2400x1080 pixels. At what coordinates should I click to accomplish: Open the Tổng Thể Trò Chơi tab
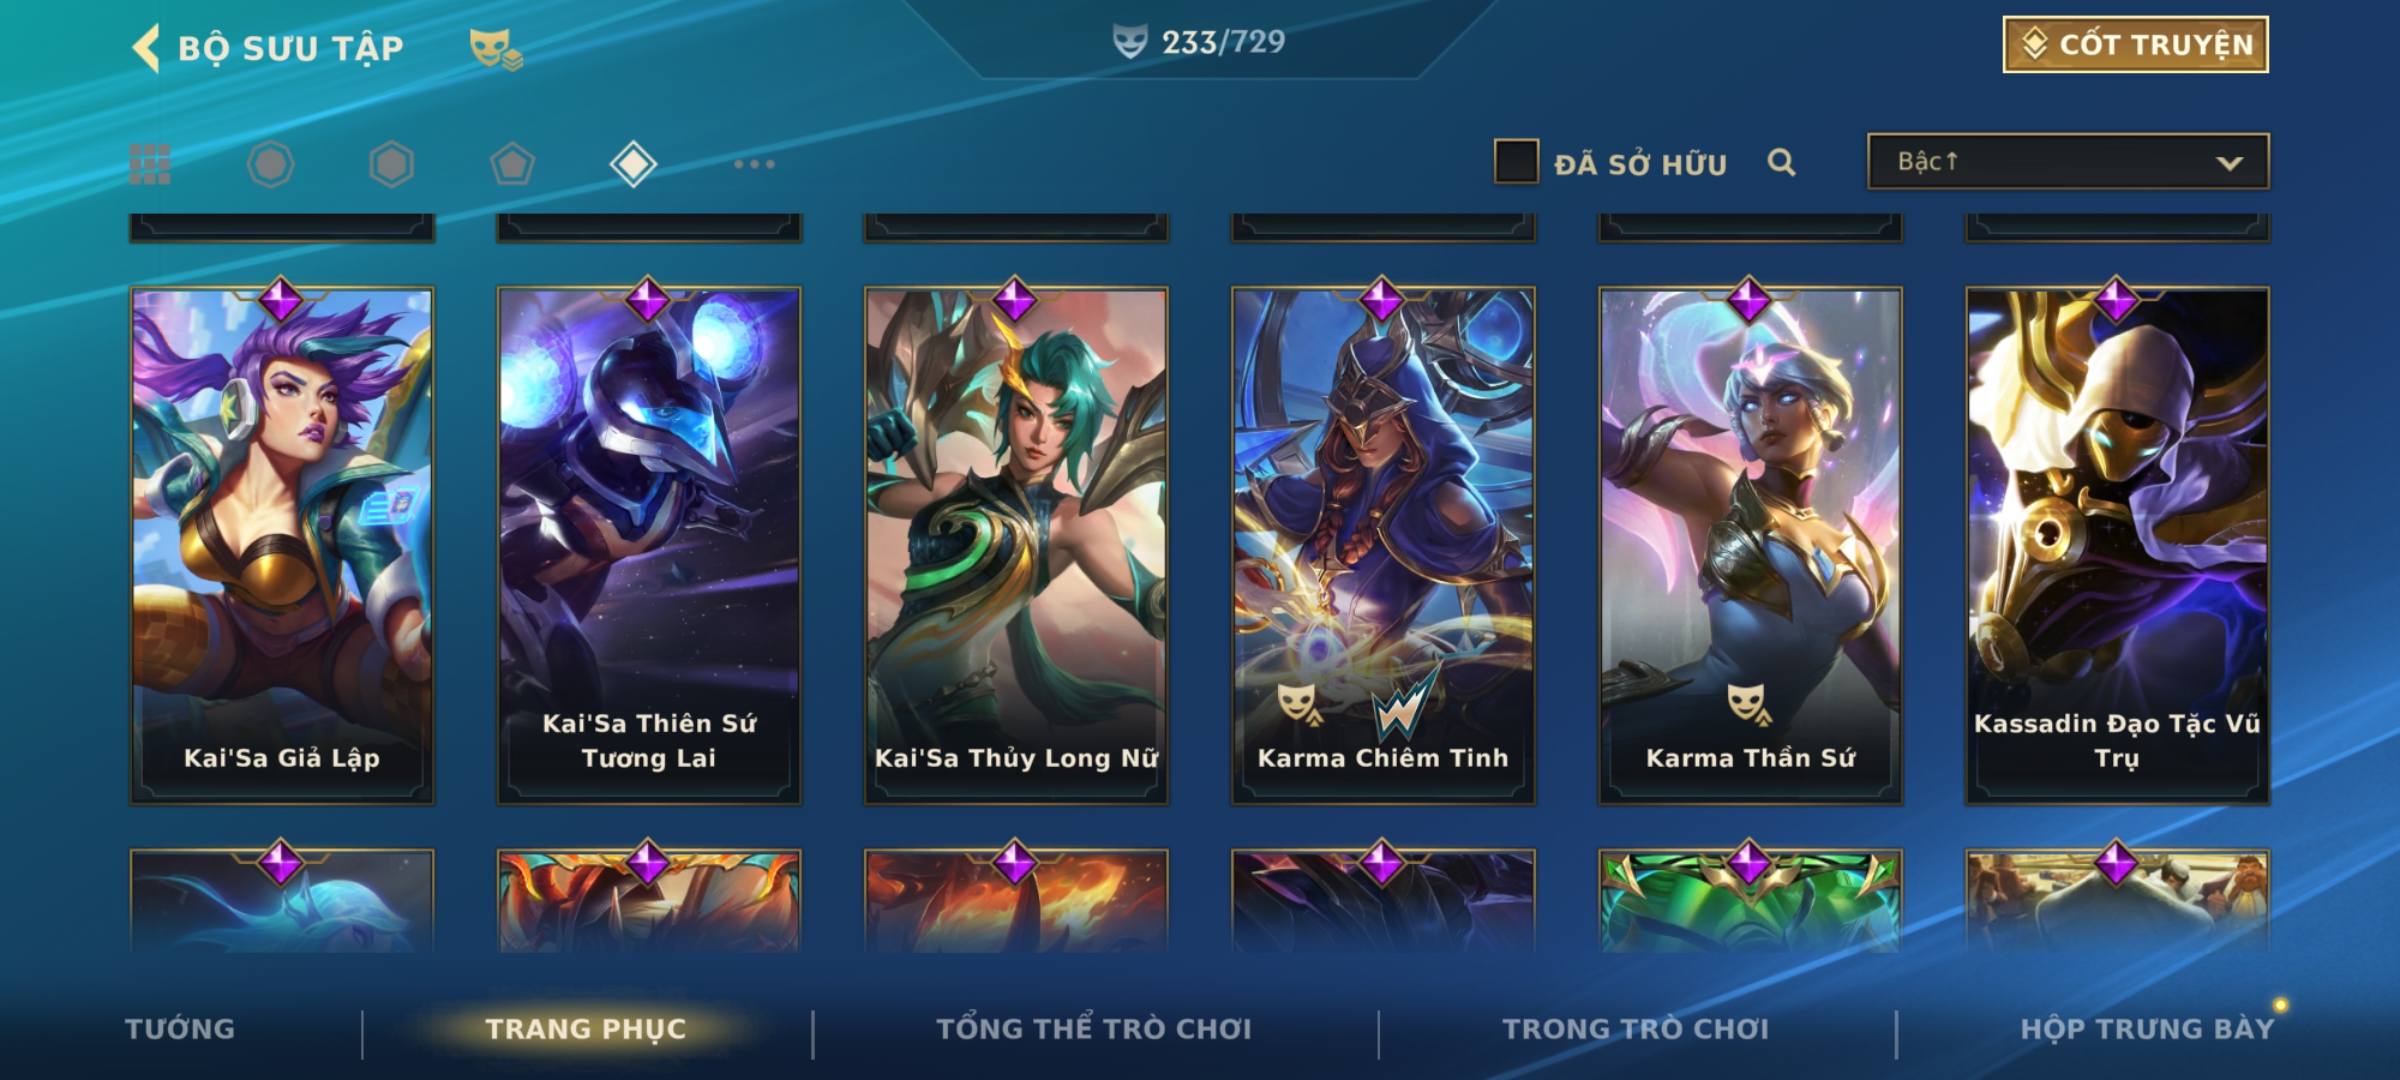tap(1094, 1029)
